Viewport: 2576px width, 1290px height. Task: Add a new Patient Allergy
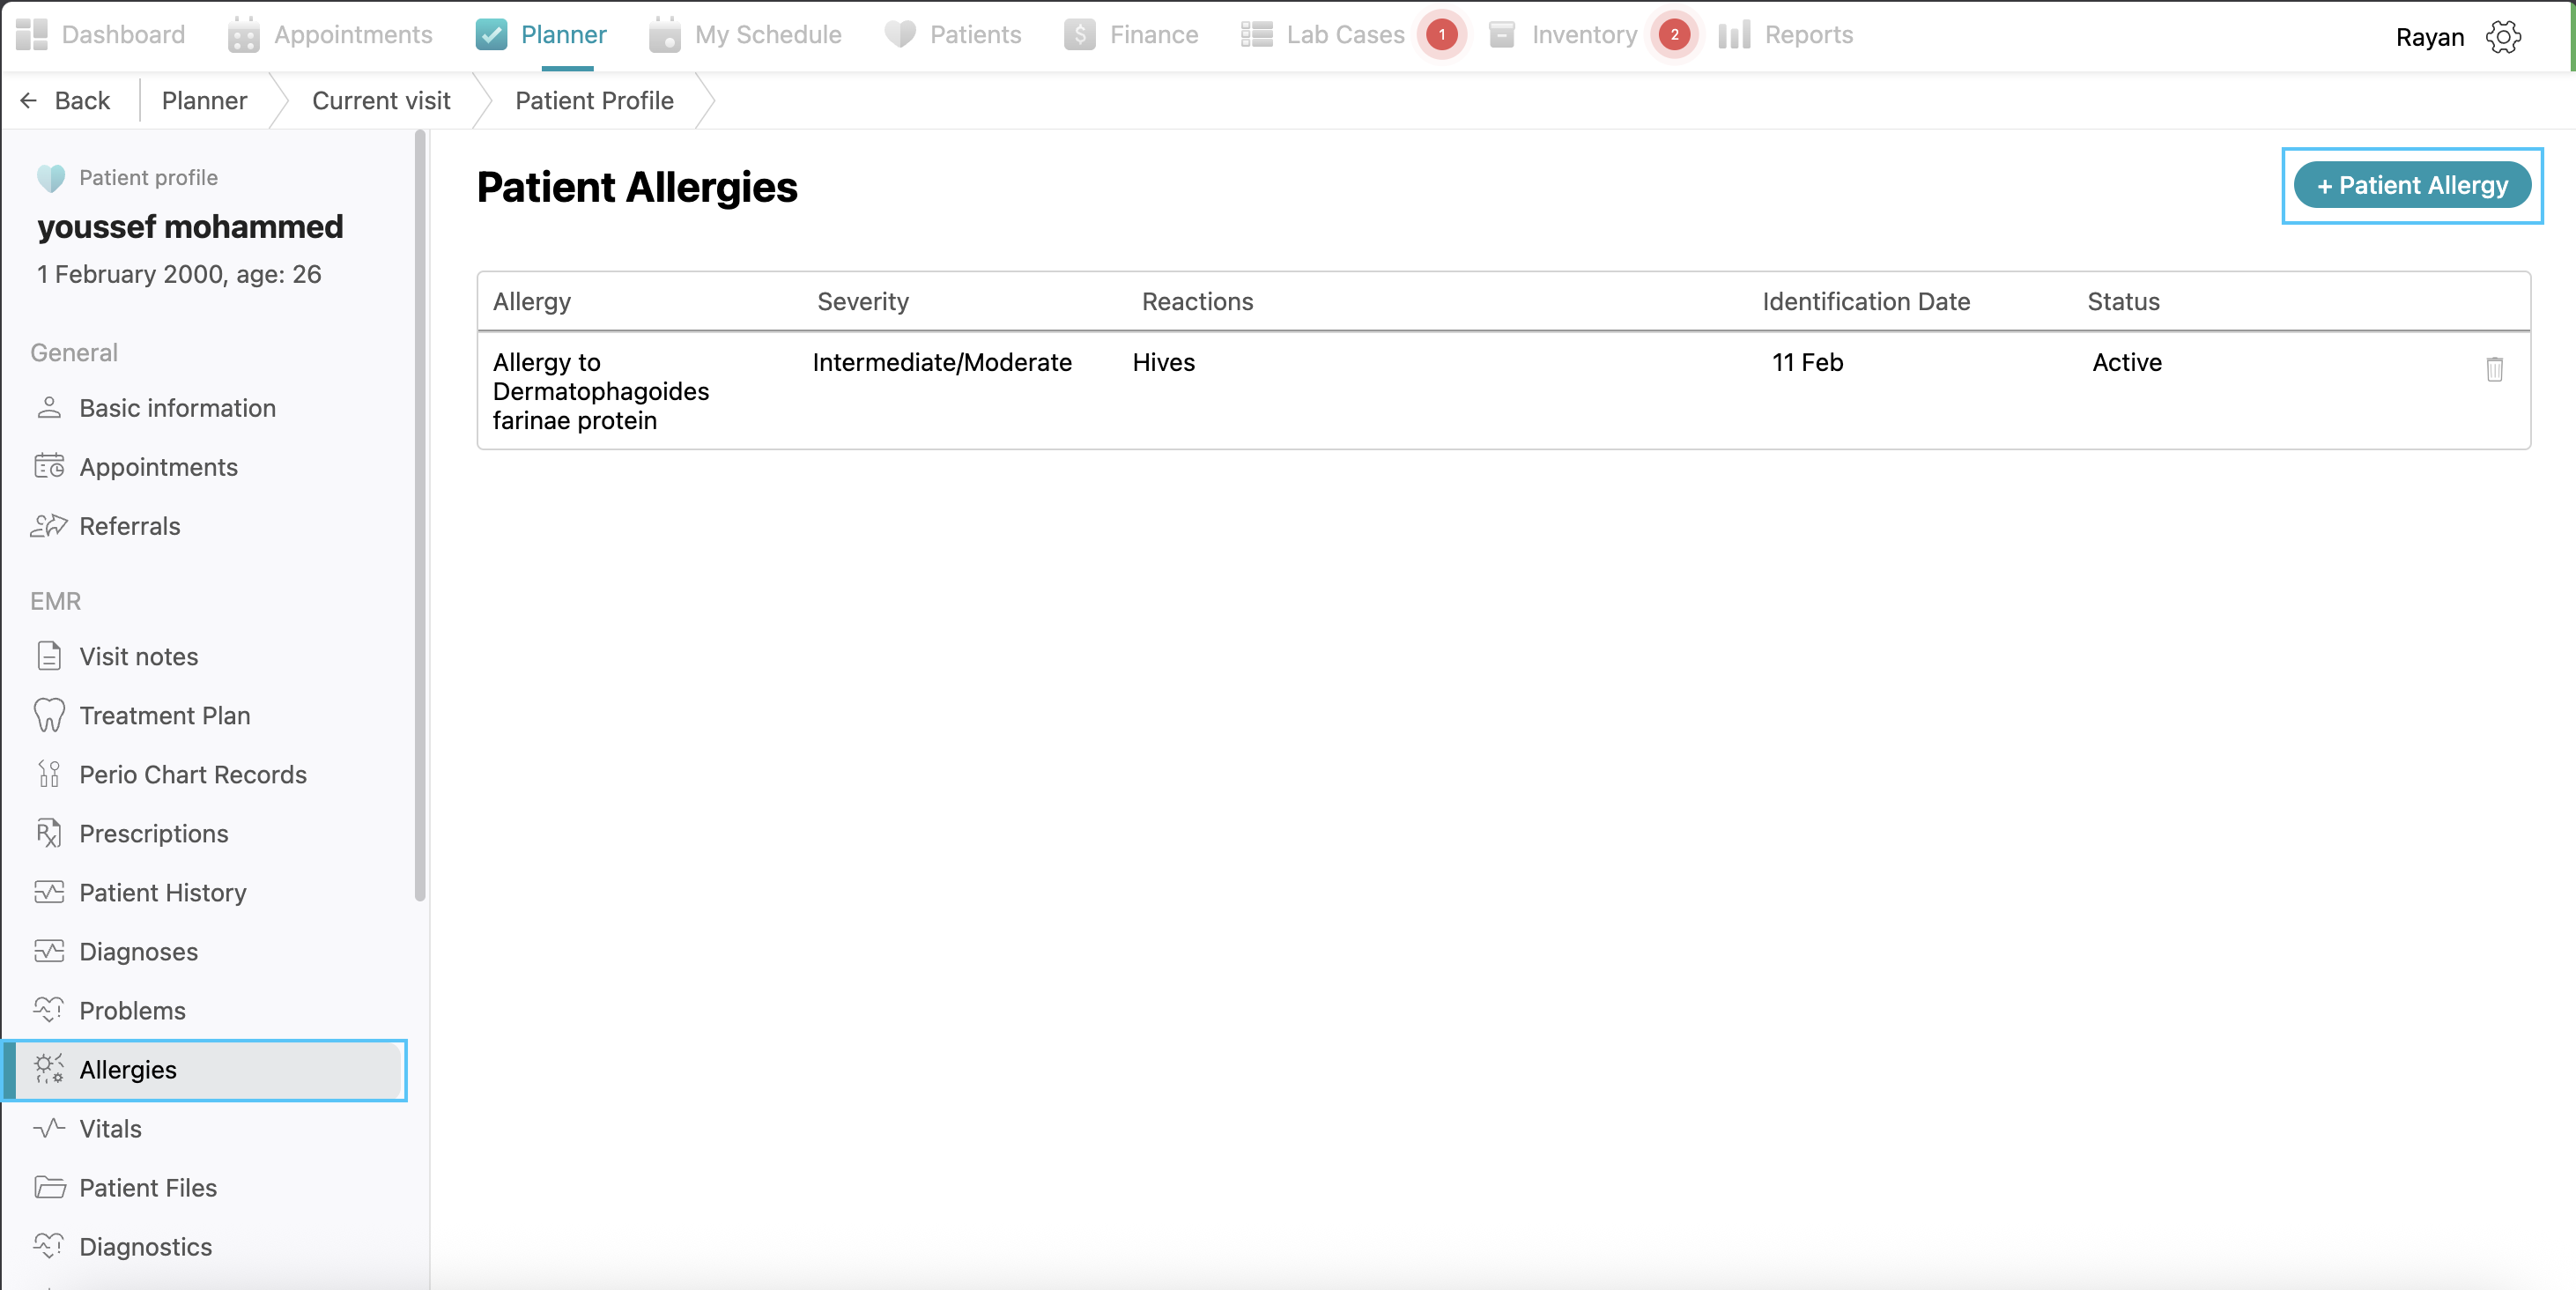point(2411,186)
